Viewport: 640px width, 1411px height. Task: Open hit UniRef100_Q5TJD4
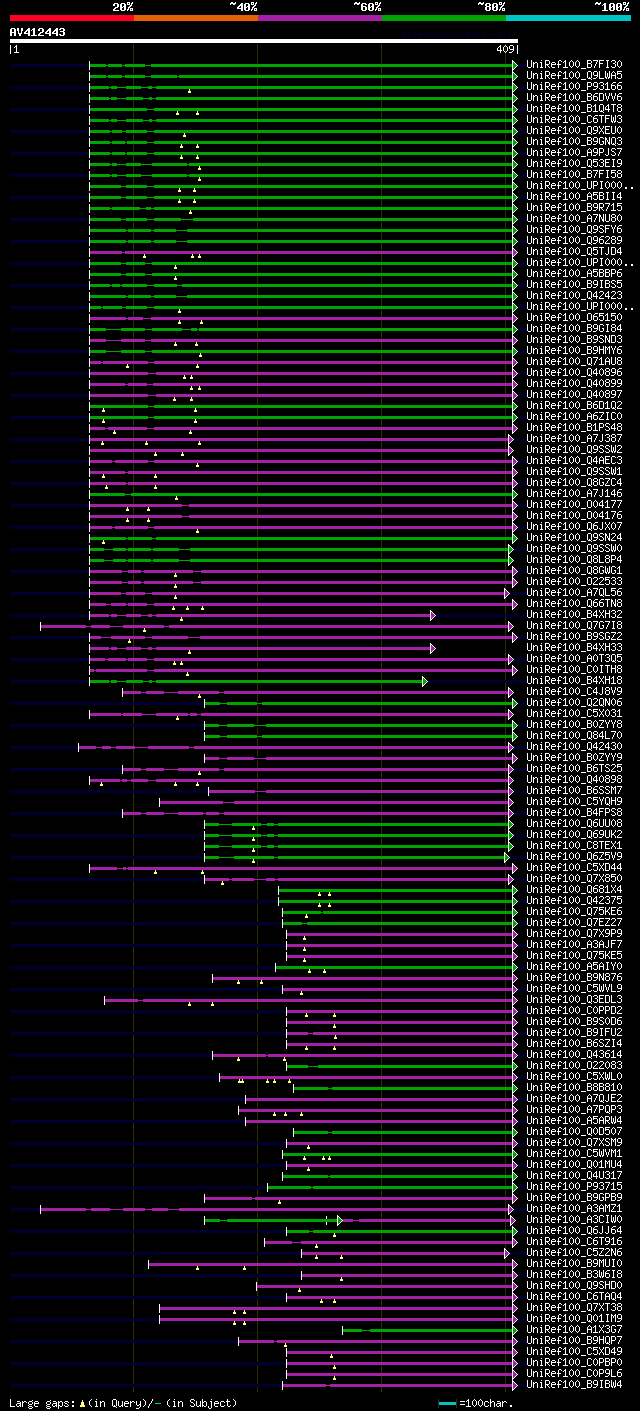tap(574, 251)
